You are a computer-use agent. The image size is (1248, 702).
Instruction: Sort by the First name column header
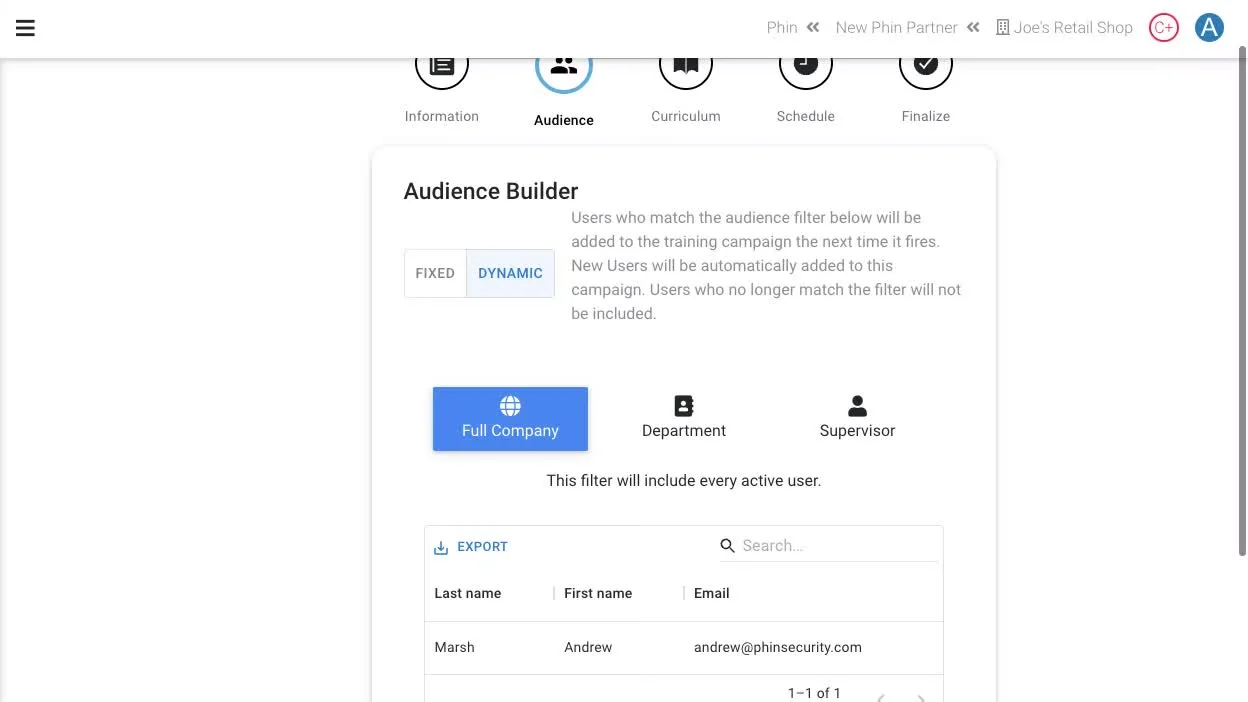point(598,593)
